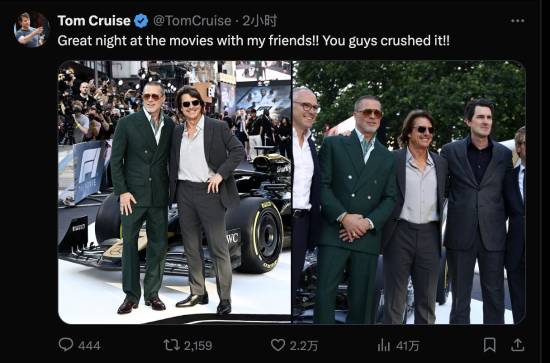Viewport: 550px width, 363px height.
Task: Click the 2,159 reposts count
Action: (x=198, y=346)
